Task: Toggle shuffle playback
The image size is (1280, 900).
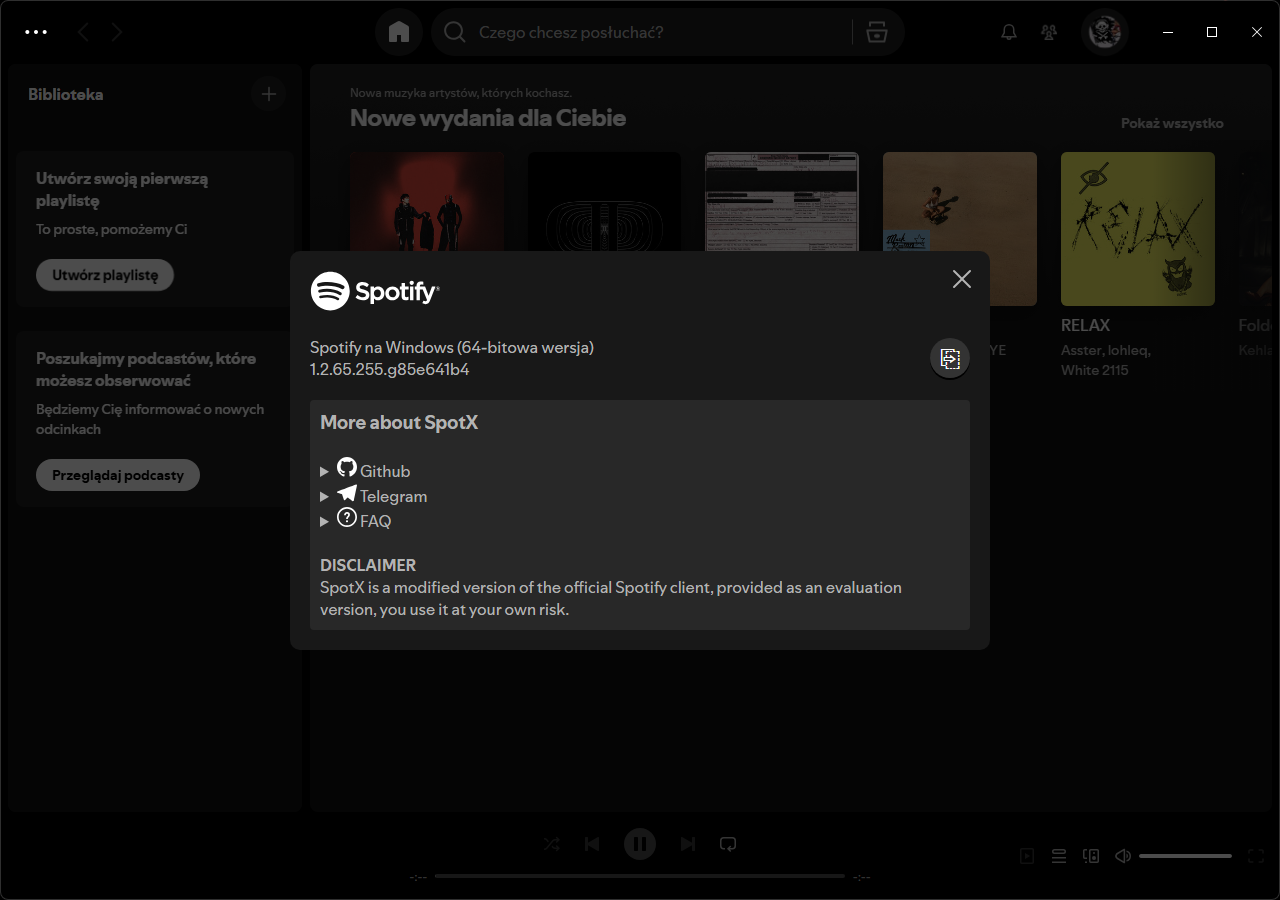Action: click(552, 844)
